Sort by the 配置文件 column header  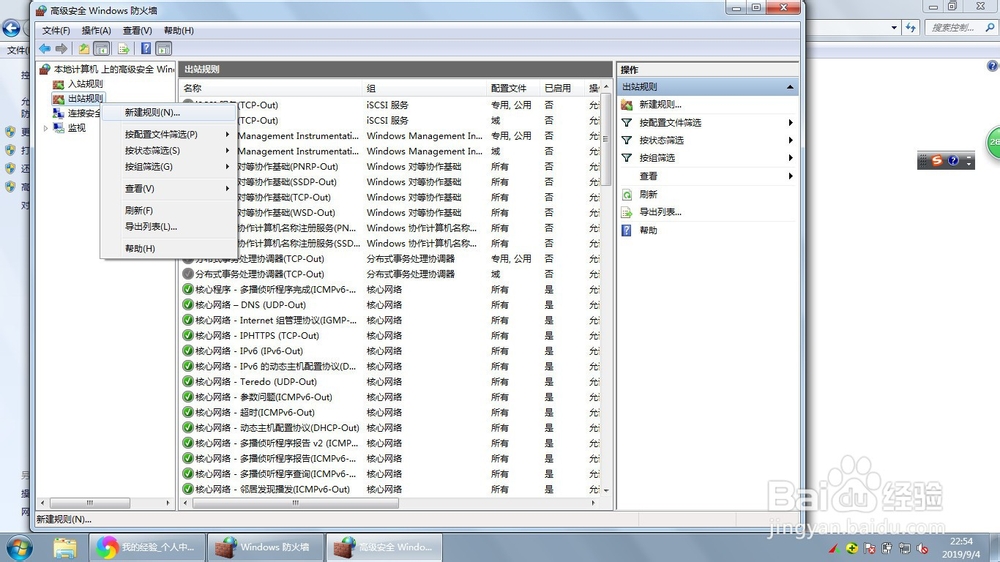coord(513,88)
